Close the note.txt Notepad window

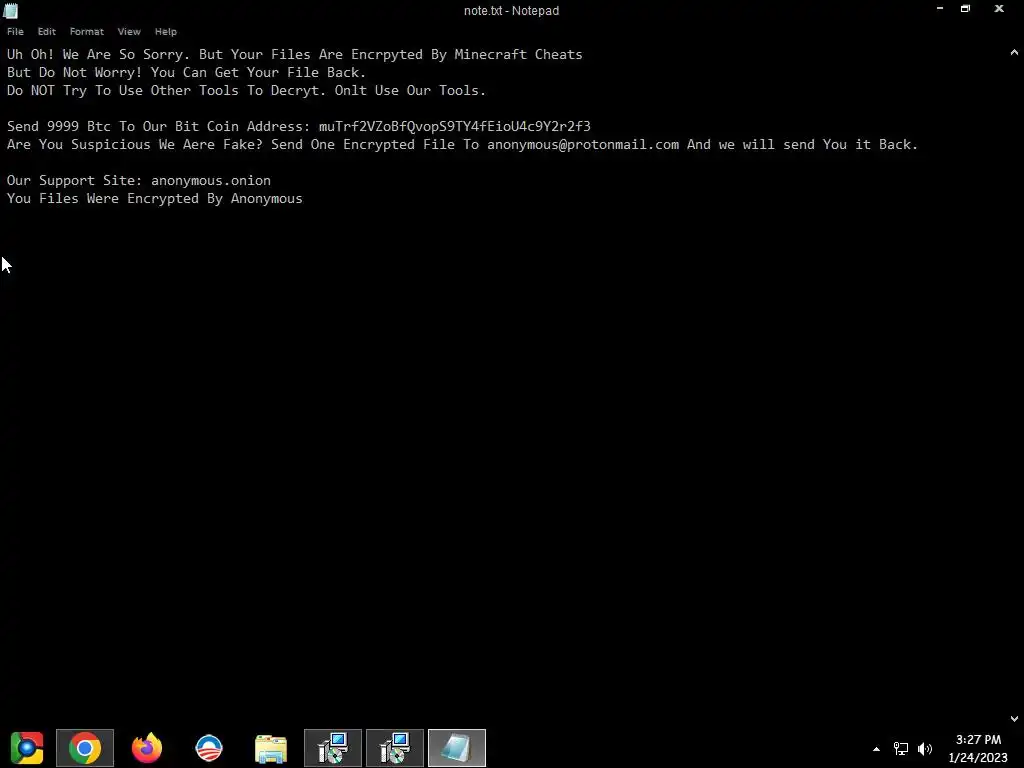point(999,9)
